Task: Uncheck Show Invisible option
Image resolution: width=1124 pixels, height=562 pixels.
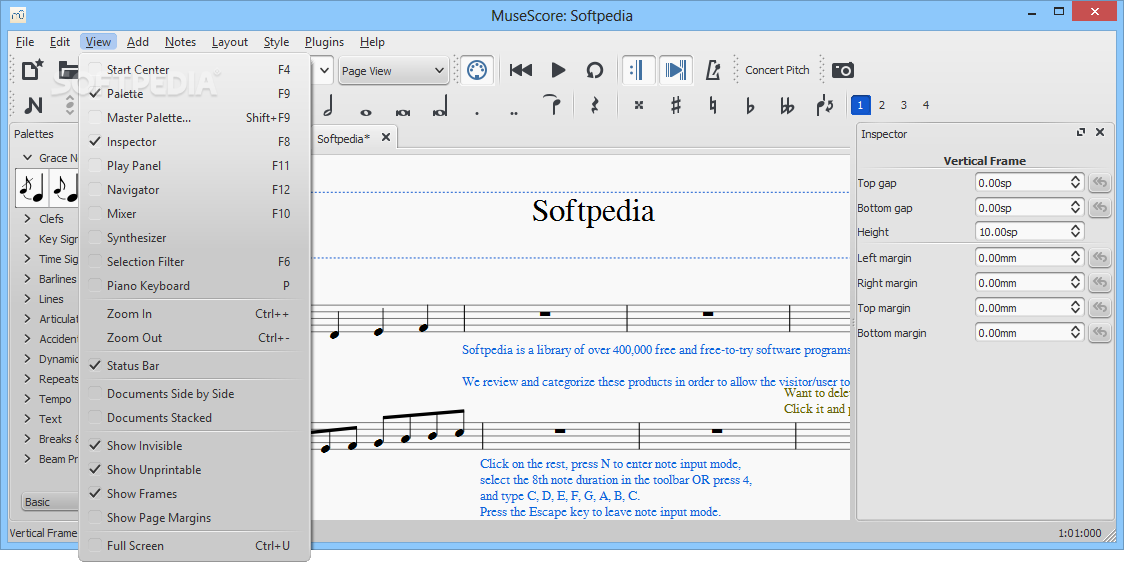Action: (194, 446)
